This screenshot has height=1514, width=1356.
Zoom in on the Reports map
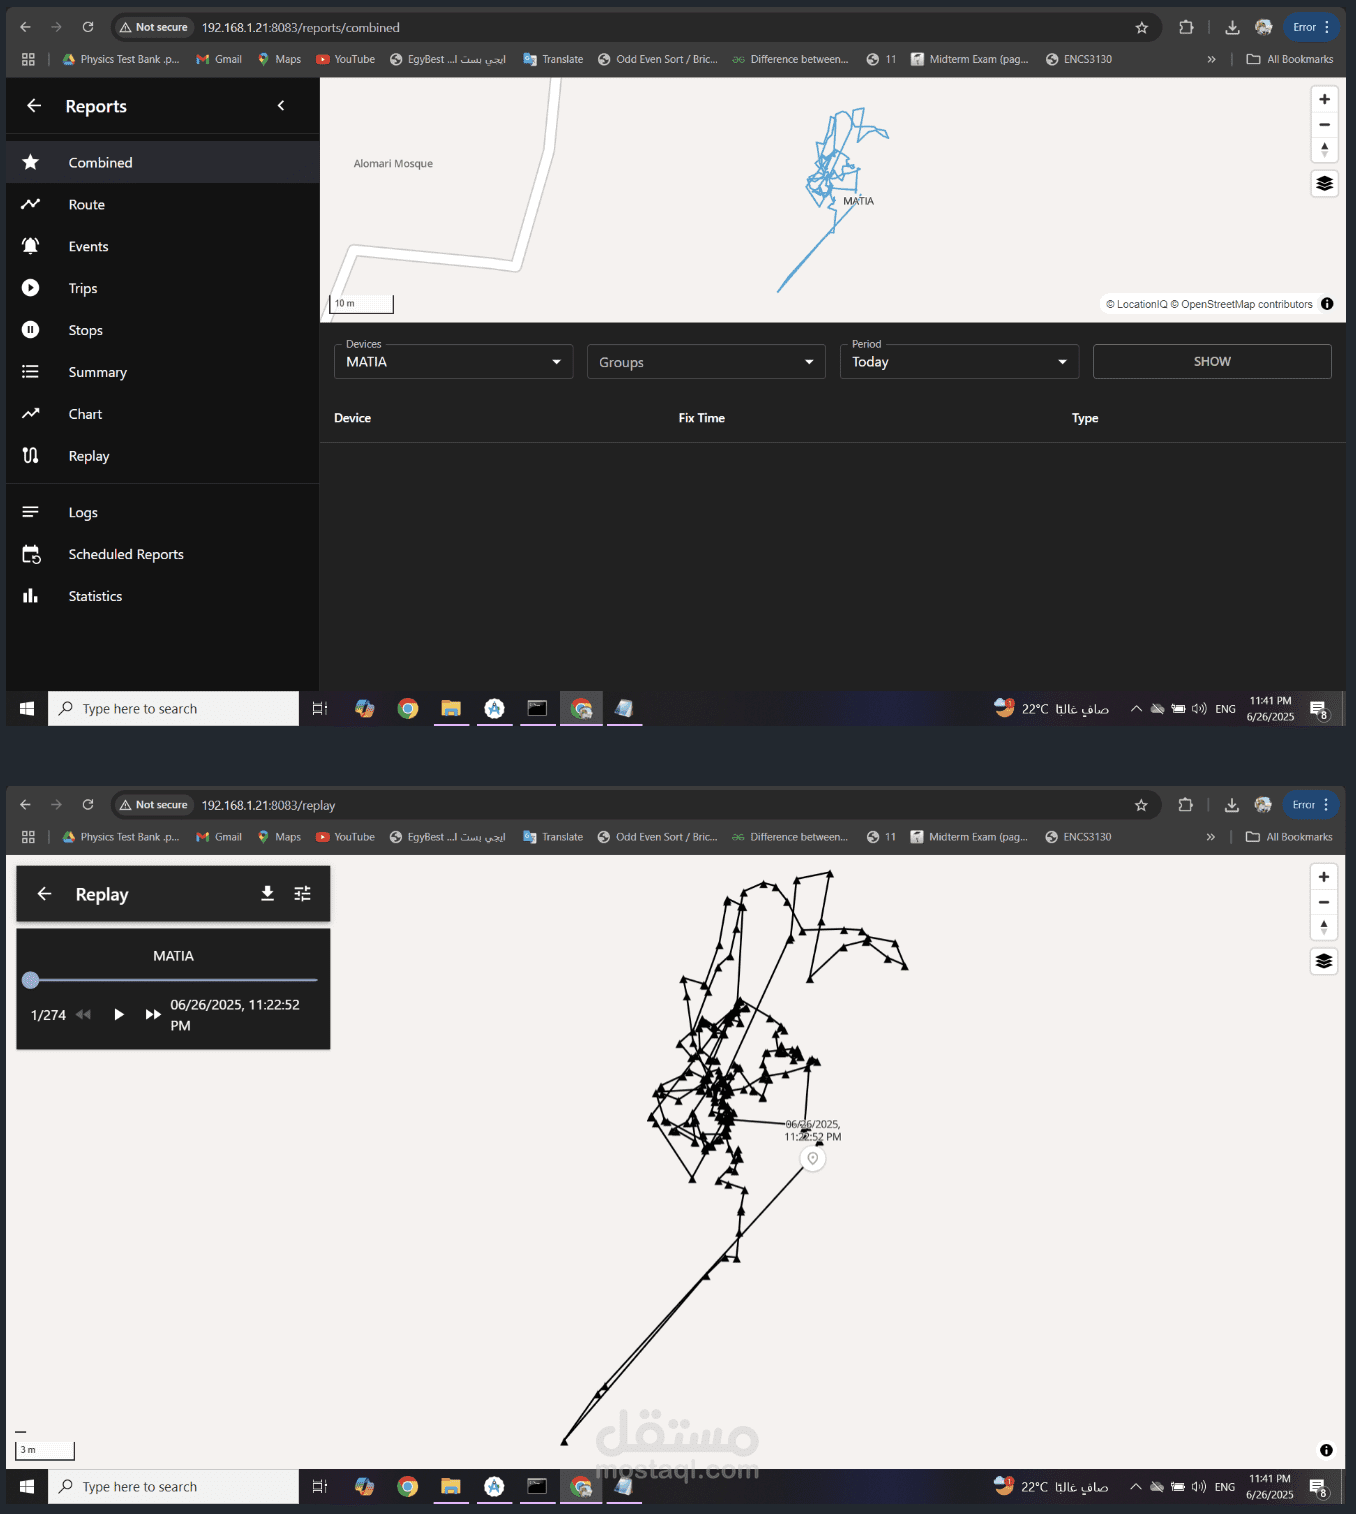[1324, 99]
